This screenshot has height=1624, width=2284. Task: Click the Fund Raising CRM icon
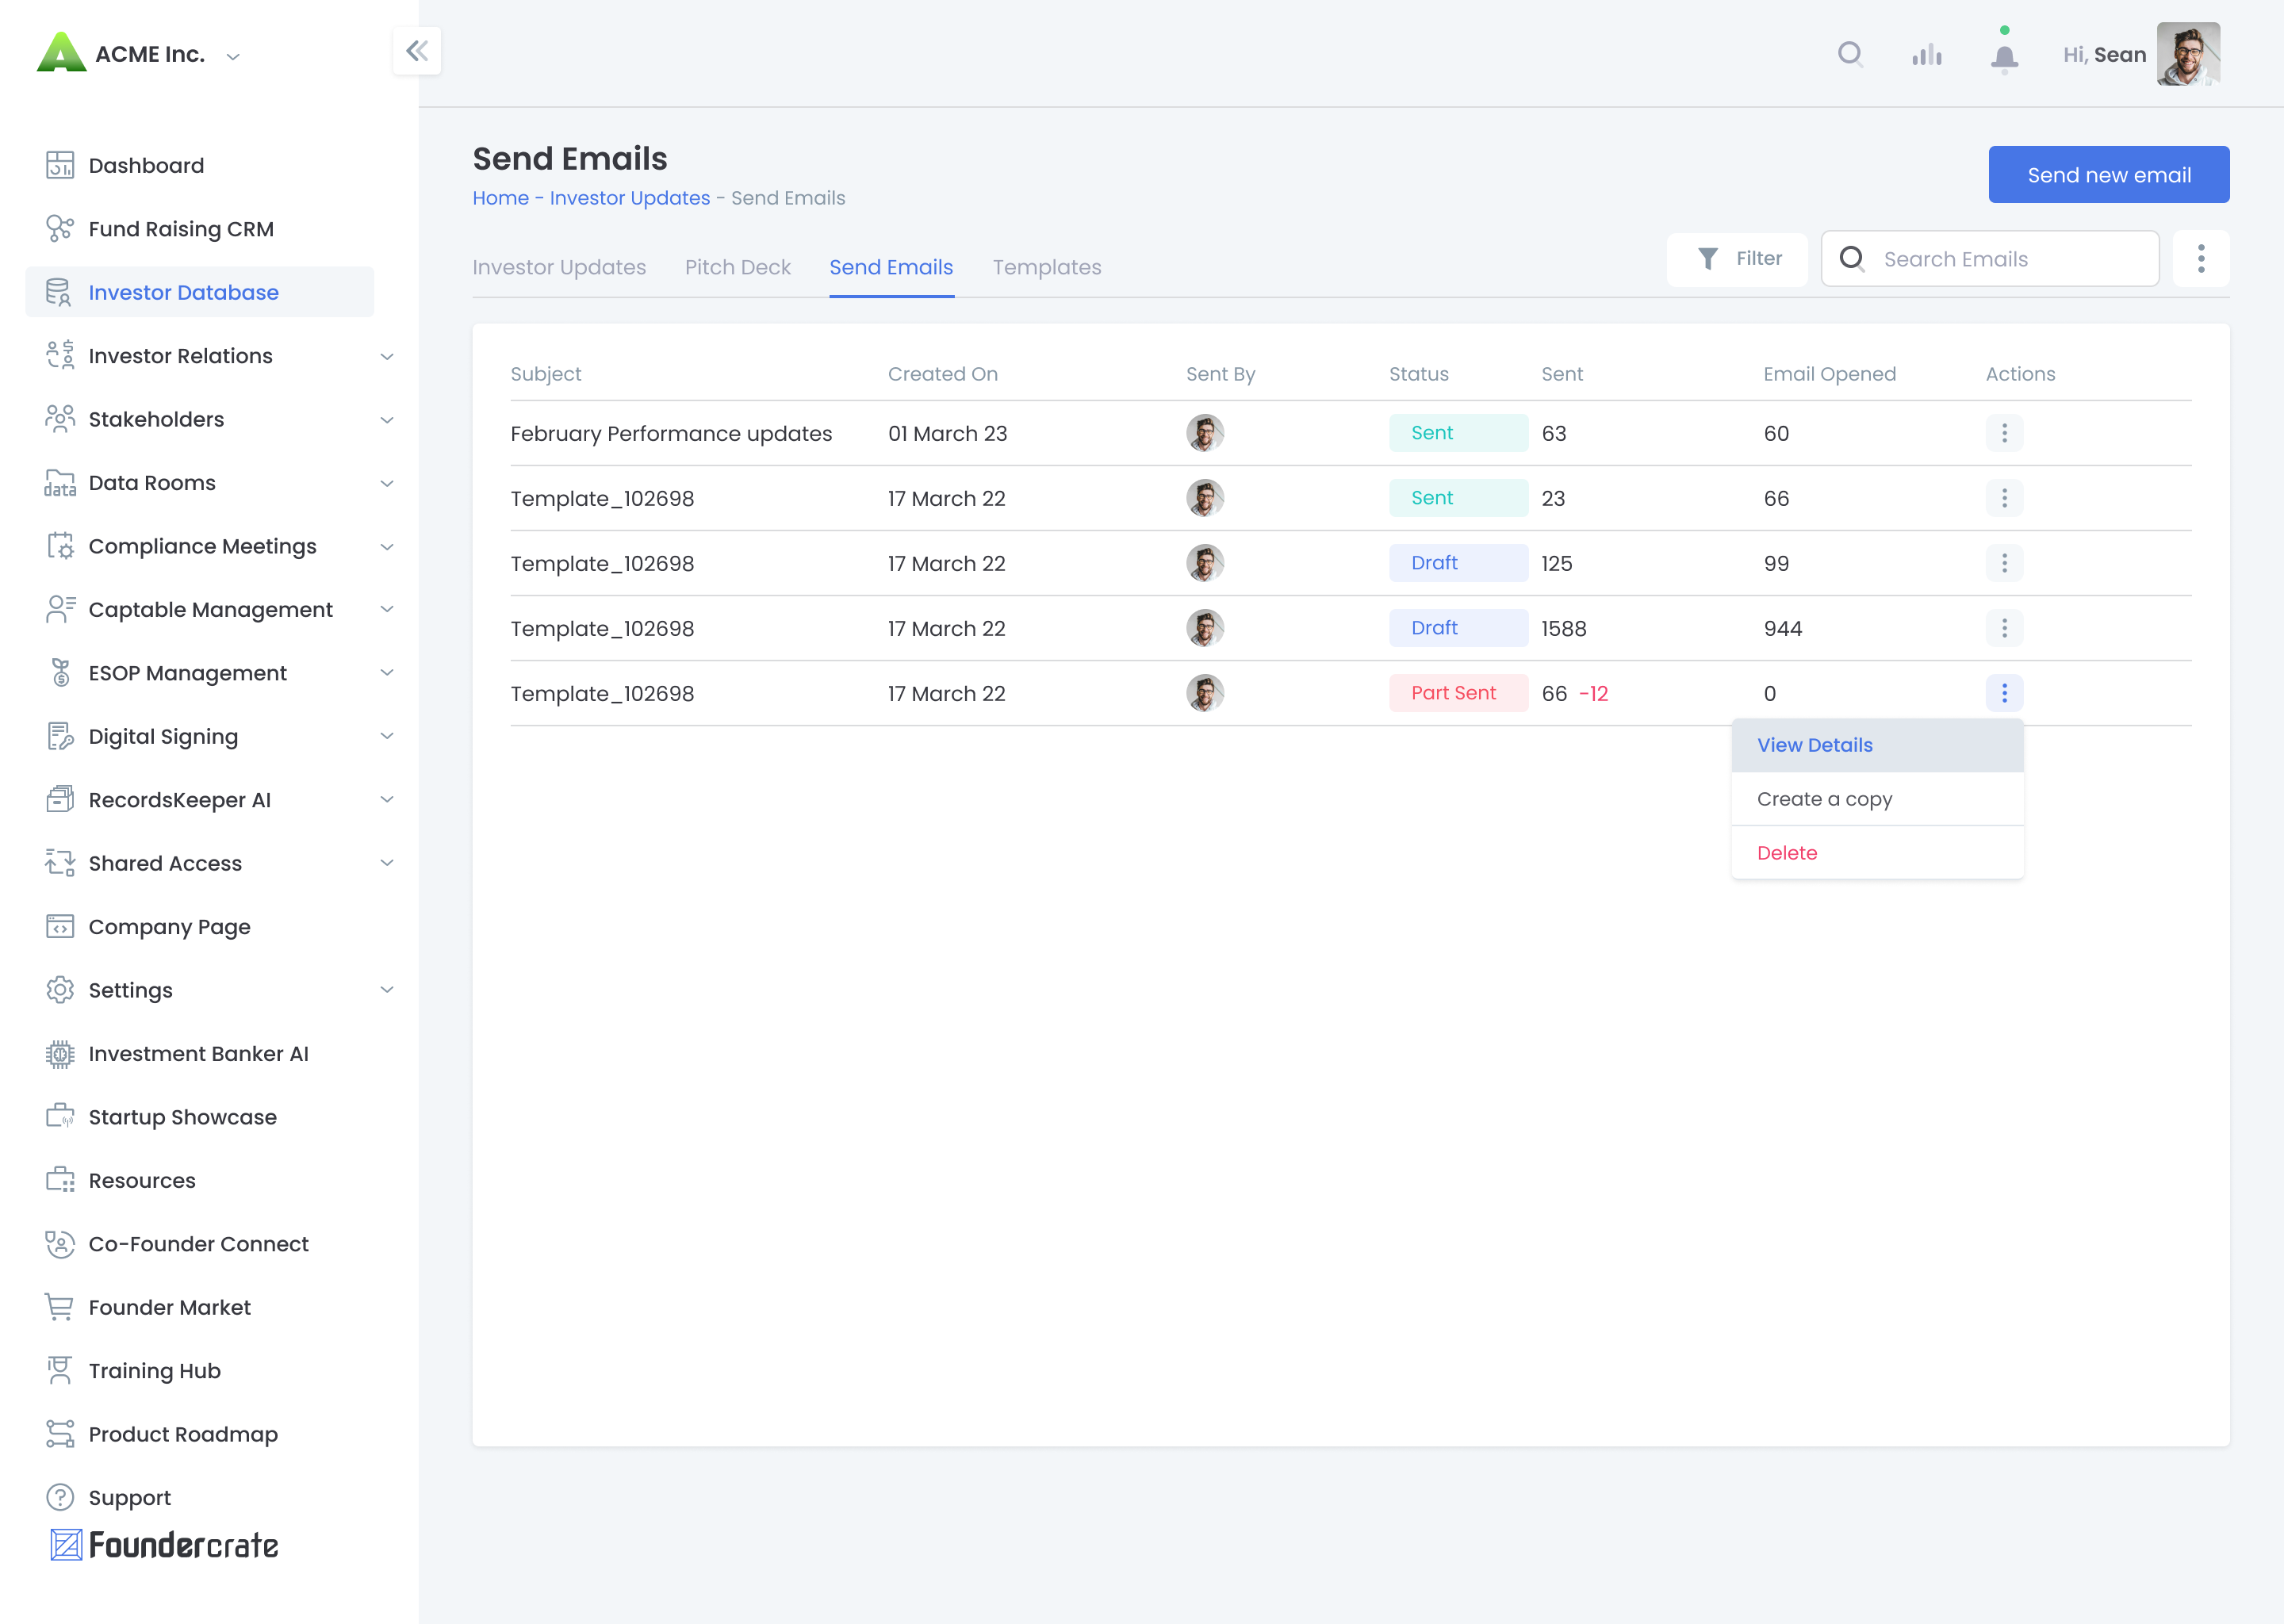(x=60, y=229)
